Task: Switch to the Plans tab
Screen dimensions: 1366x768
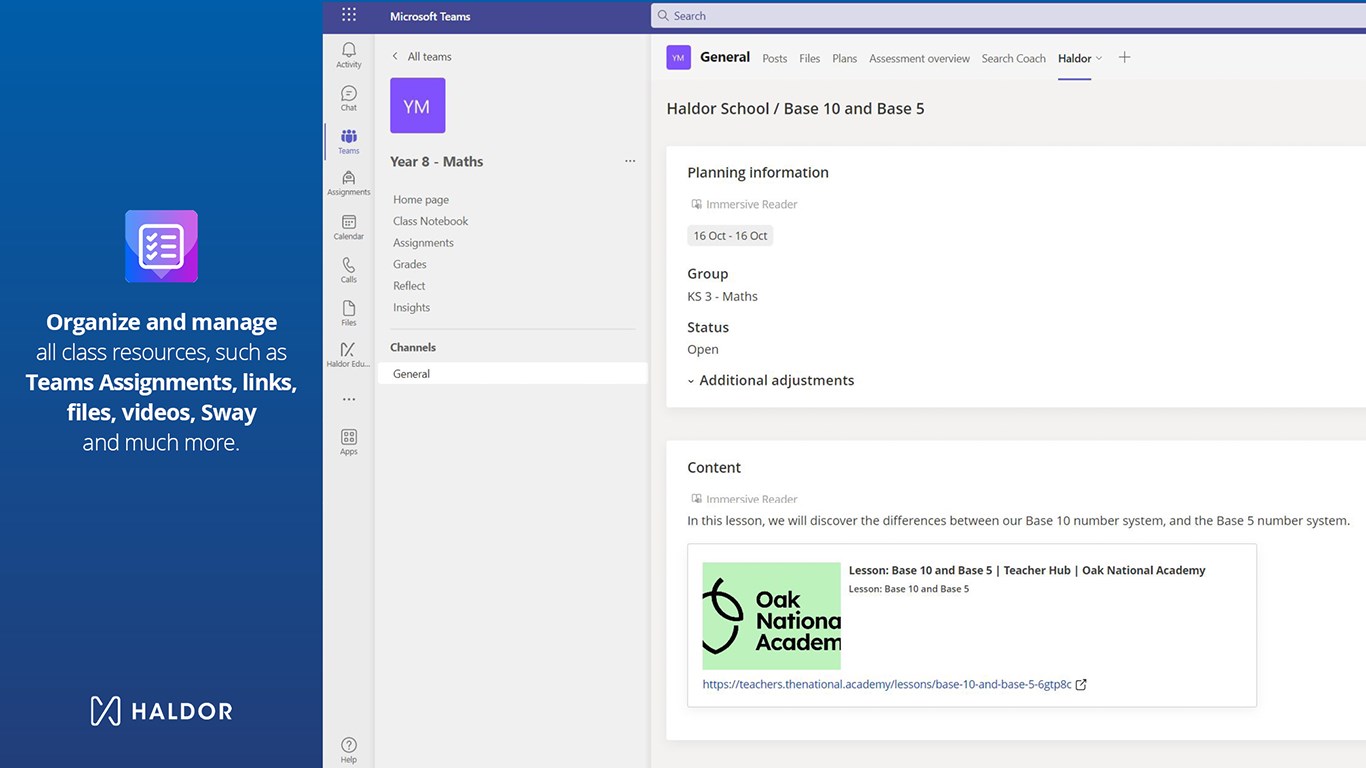Action: pyautogui.click(x=844, y=58)
